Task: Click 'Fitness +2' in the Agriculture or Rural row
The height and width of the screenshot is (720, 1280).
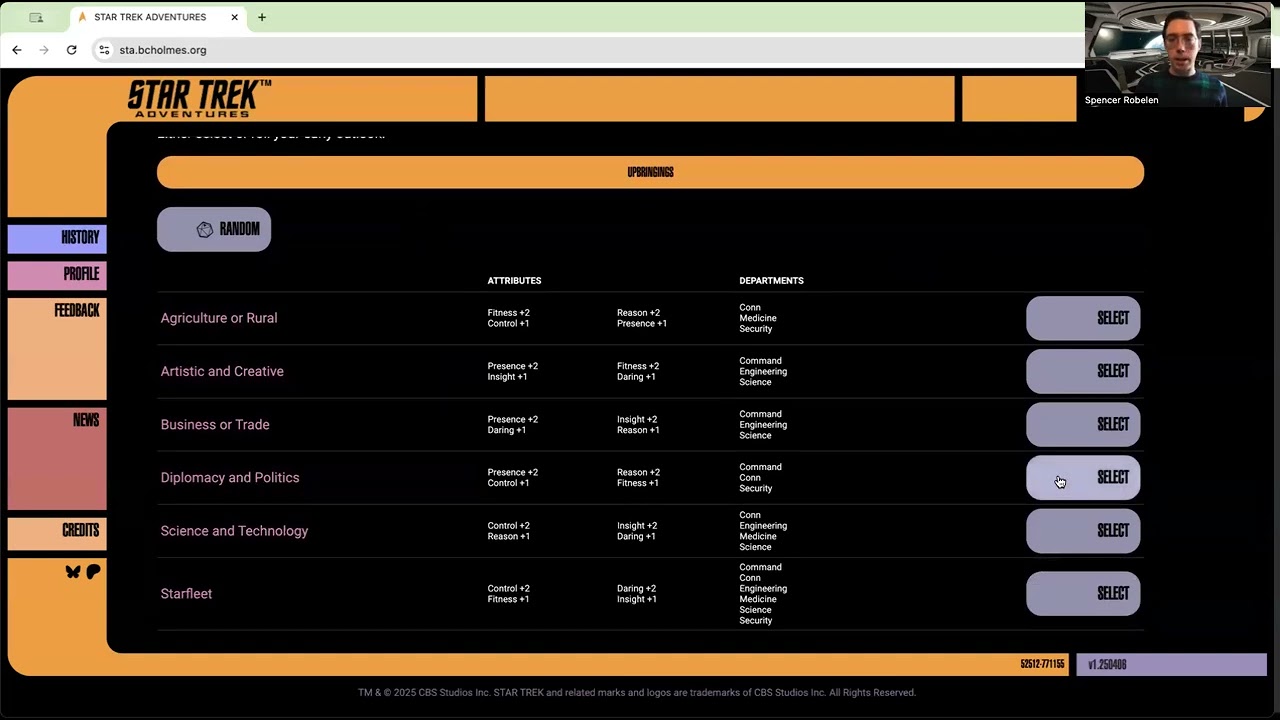Action: coord(508,313)
